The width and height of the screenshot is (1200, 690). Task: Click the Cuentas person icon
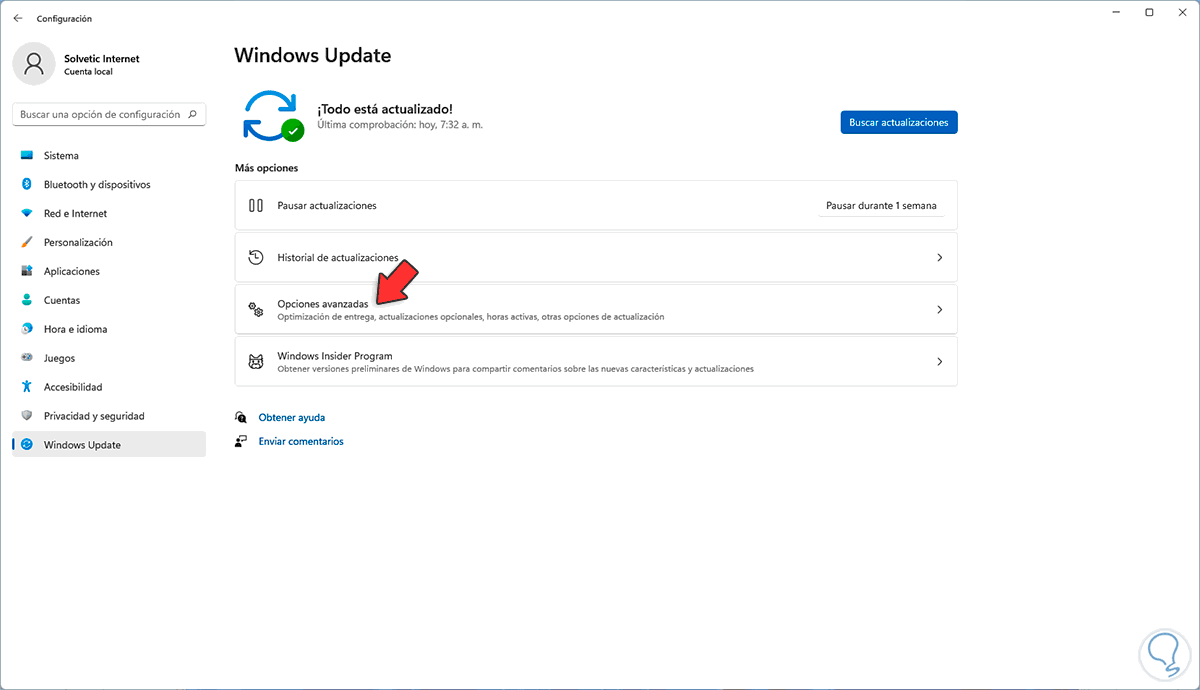coord(26,300)
